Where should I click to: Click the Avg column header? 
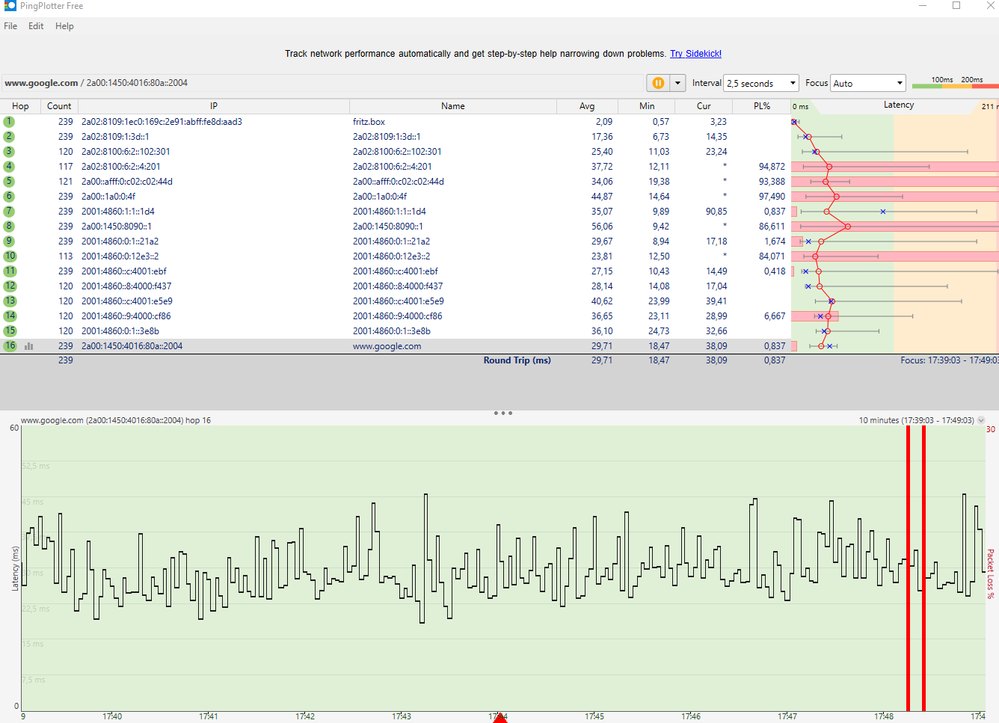click(x=587, y=106)
